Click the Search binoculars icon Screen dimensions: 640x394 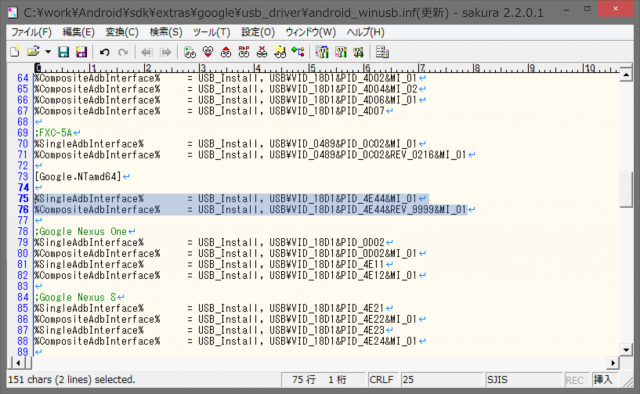pyautogui.click(x=190, y=52)
